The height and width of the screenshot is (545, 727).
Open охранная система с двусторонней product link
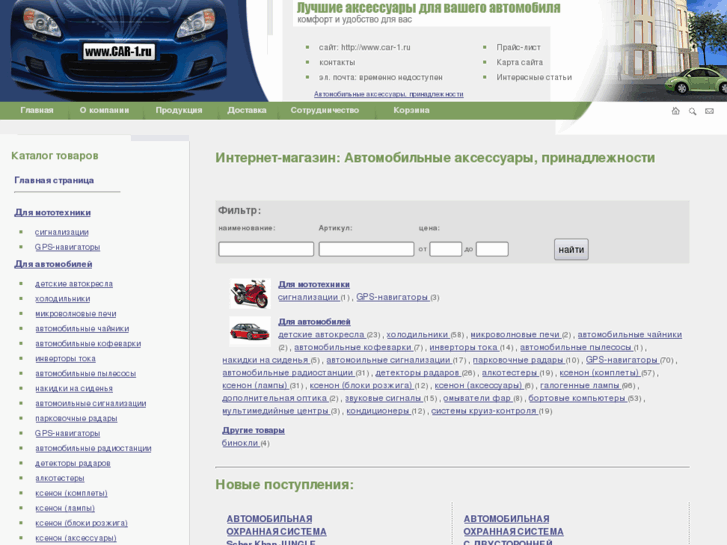tap(513, 530)
